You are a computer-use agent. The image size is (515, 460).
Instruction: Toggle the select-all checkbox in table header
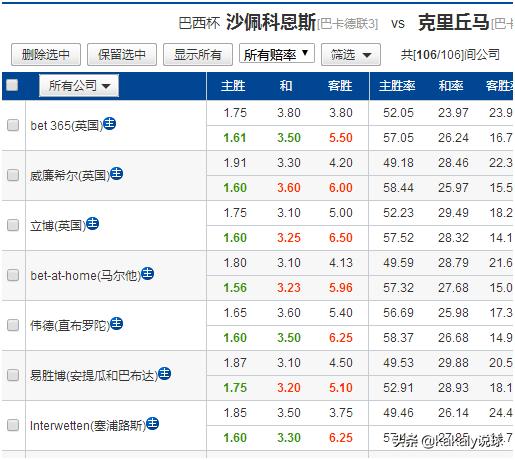tap(12, 85)
